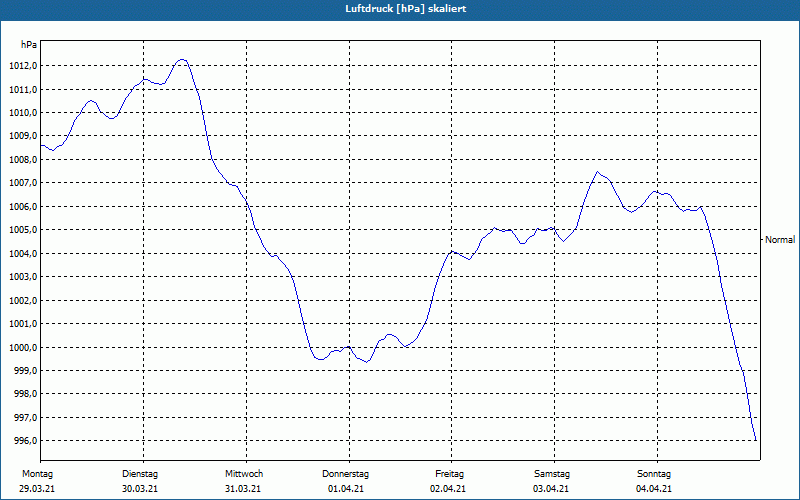Click the 1000,0 axis value
The height and width of the screenshot is (500, 800).
tap(23, 347)
